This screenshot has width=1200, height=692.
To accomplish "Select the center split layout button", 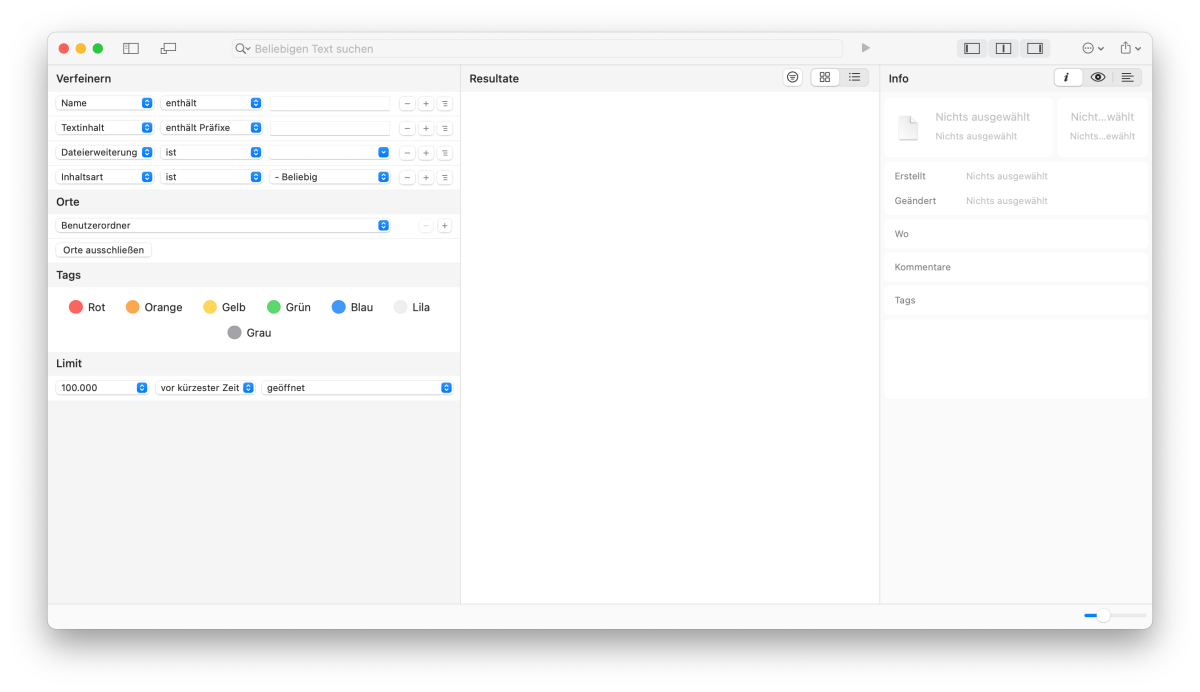I will [x=1003, y=48].
